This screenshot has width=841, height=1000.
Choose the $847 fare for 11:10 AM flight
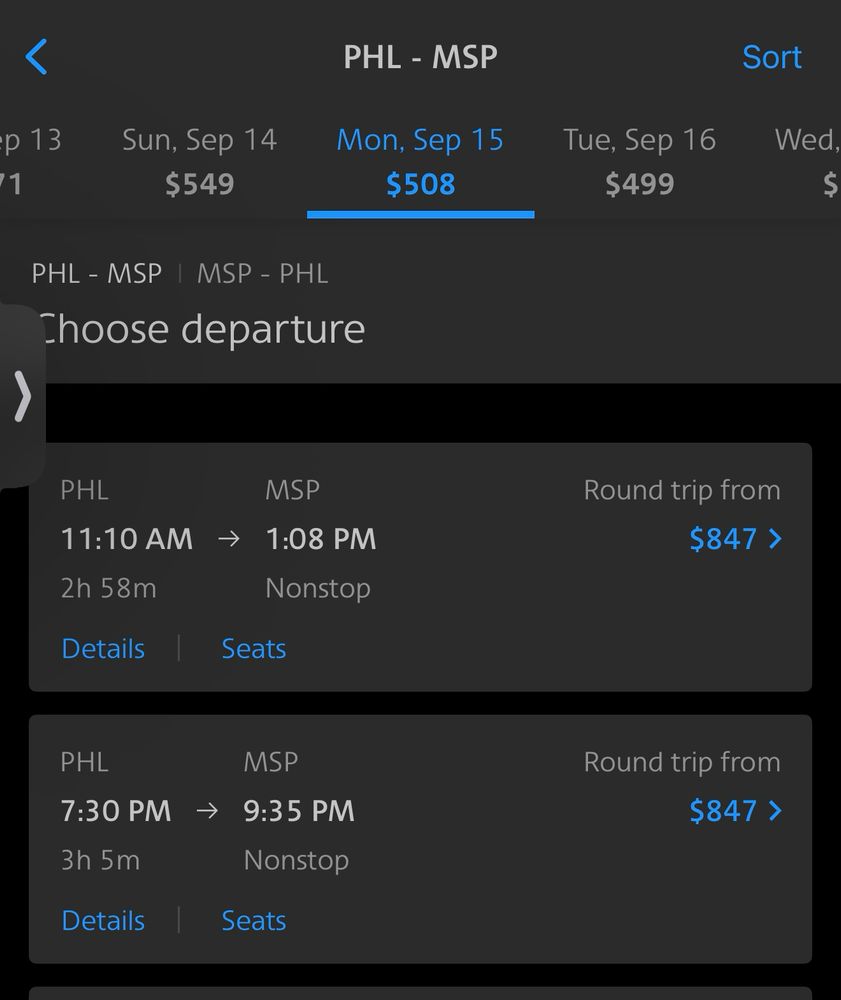[722, 539]
